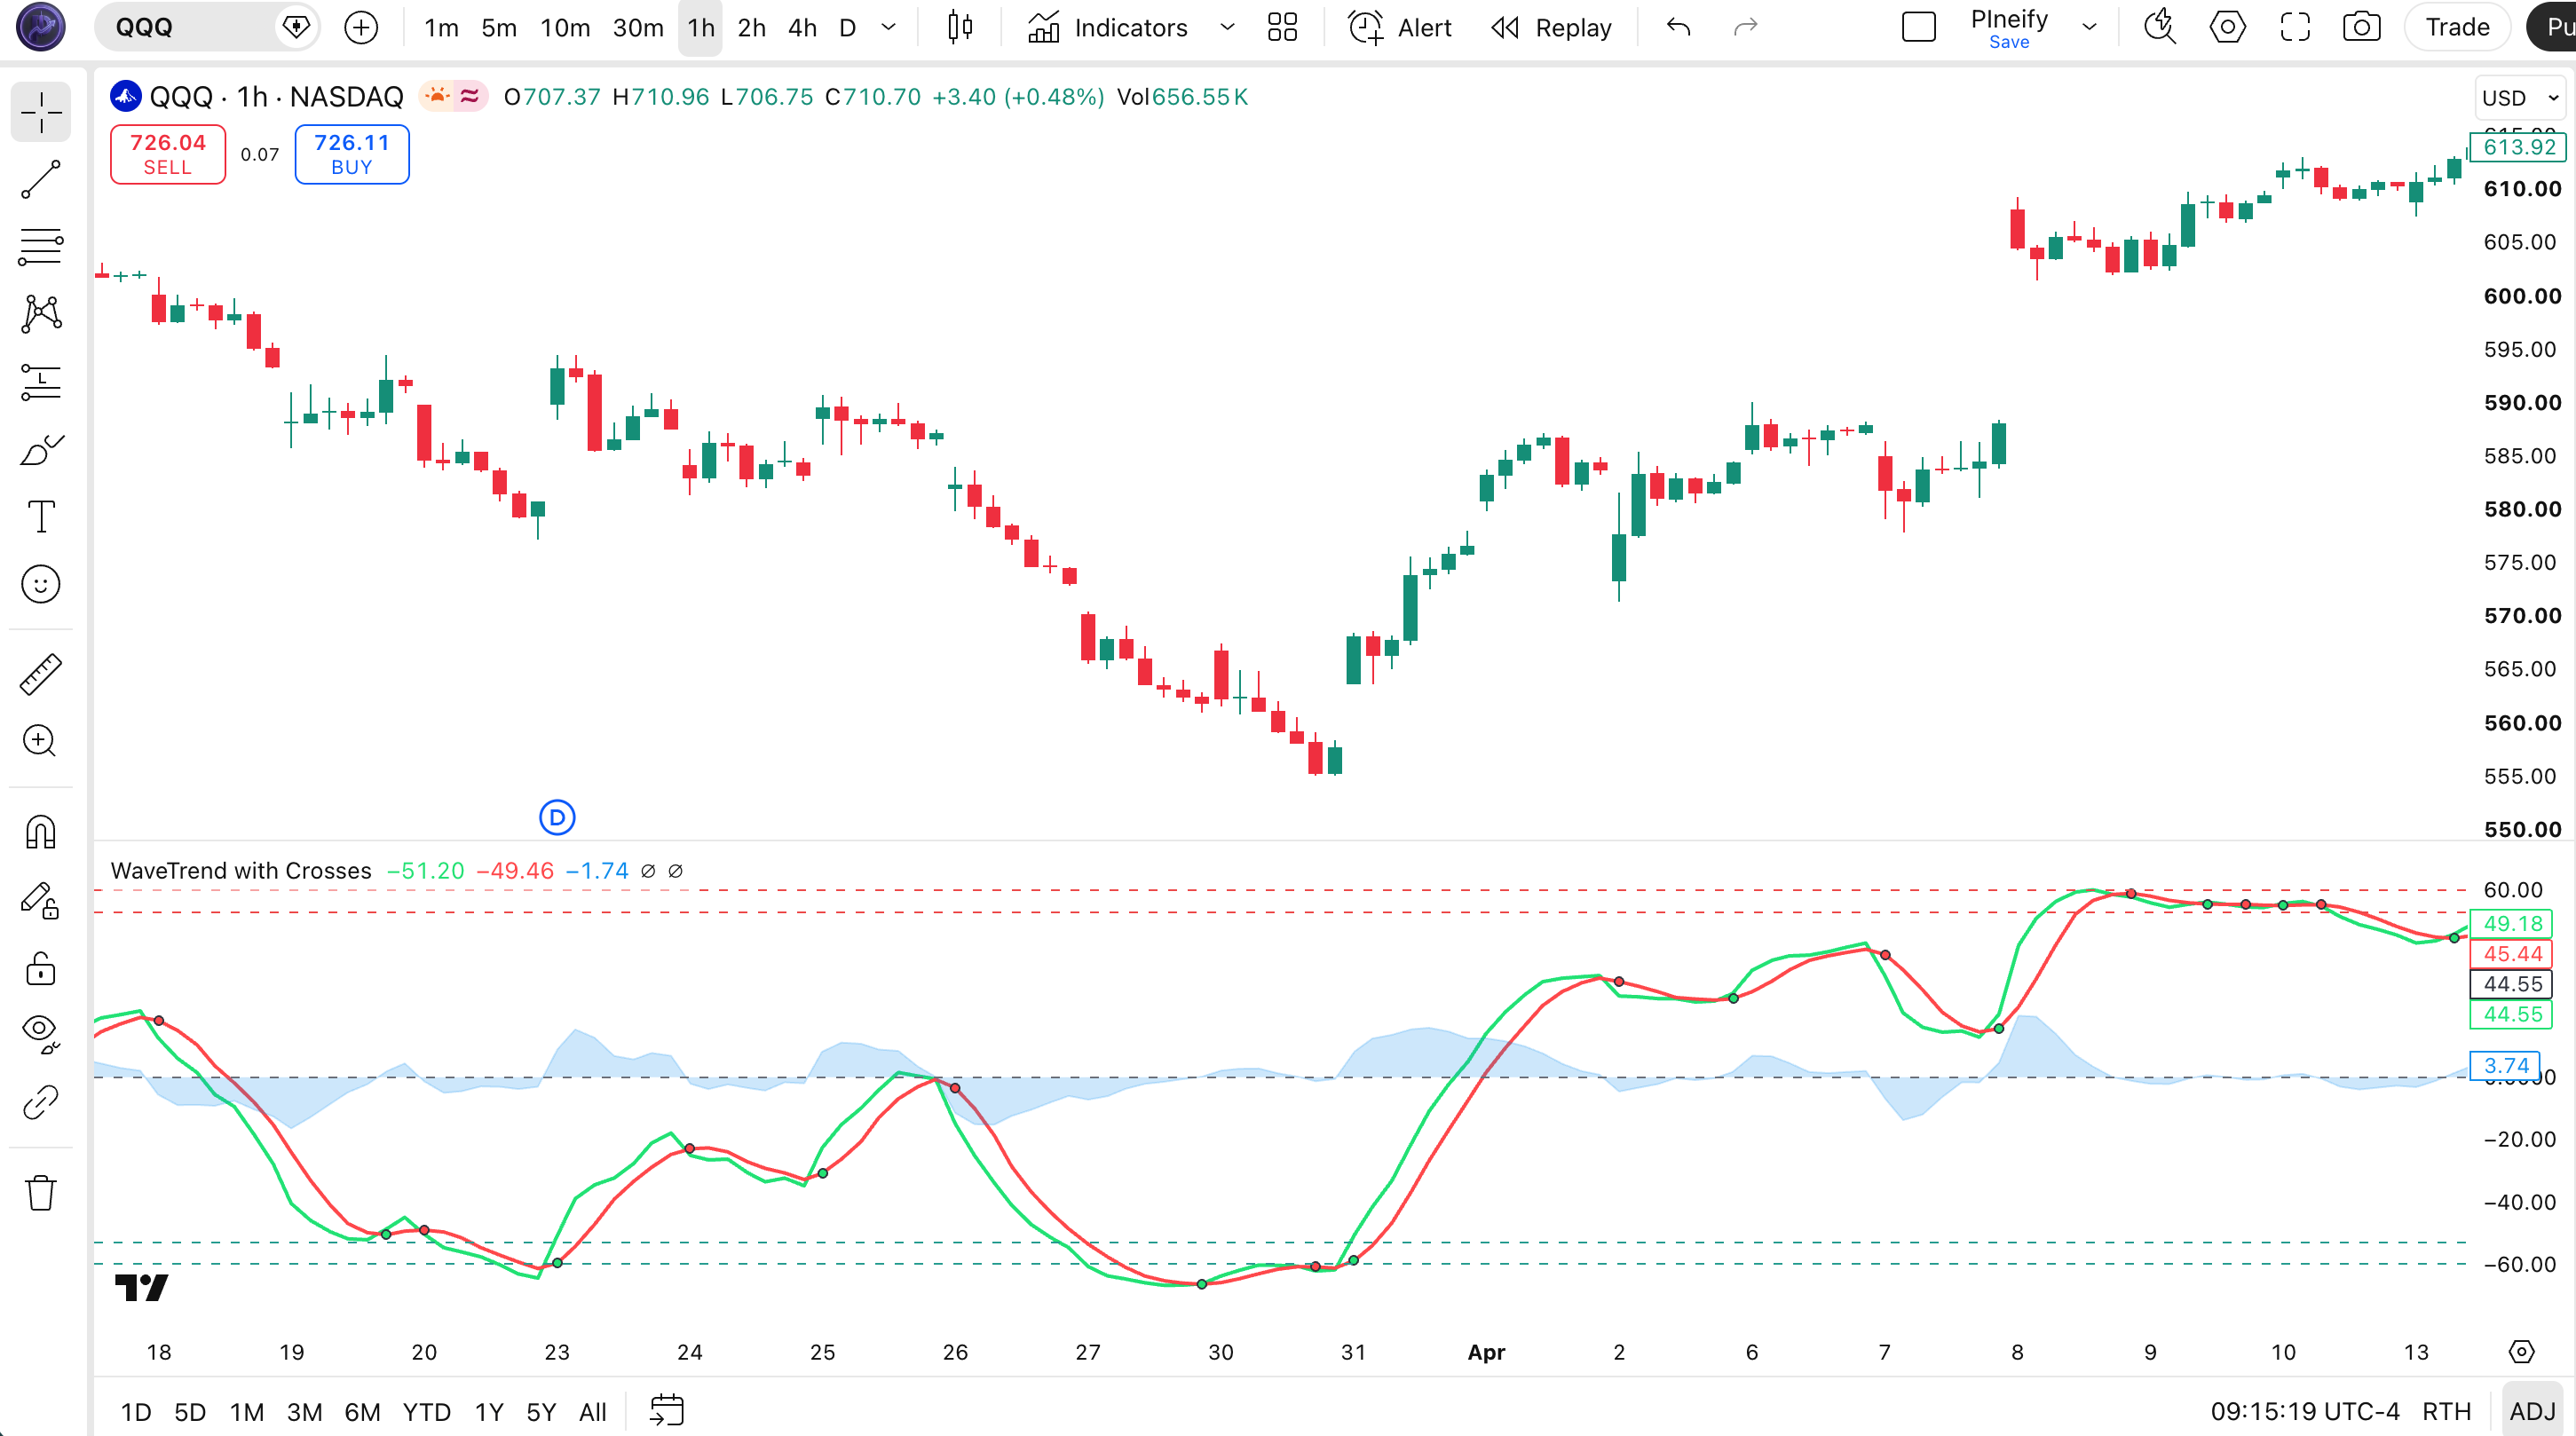Open the user profile avatar menu
Image resolution: width=2576 pixels, height=1436 pixels.
tap(41, 27)
